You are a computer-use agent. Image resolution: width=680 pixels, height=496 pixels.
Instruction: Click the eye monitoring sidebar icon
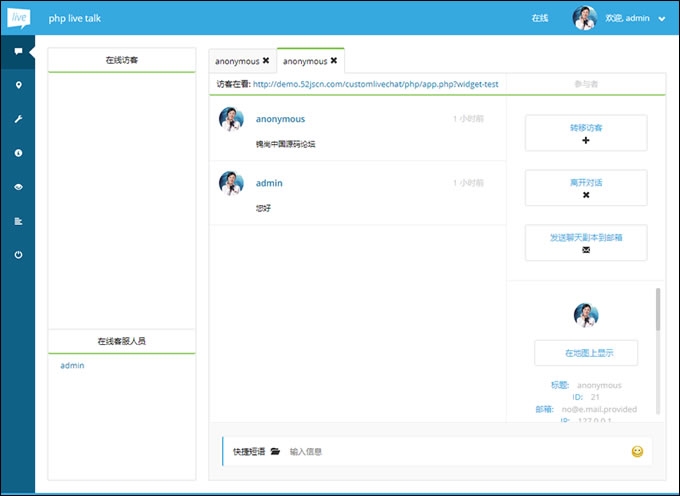(18, 187)
